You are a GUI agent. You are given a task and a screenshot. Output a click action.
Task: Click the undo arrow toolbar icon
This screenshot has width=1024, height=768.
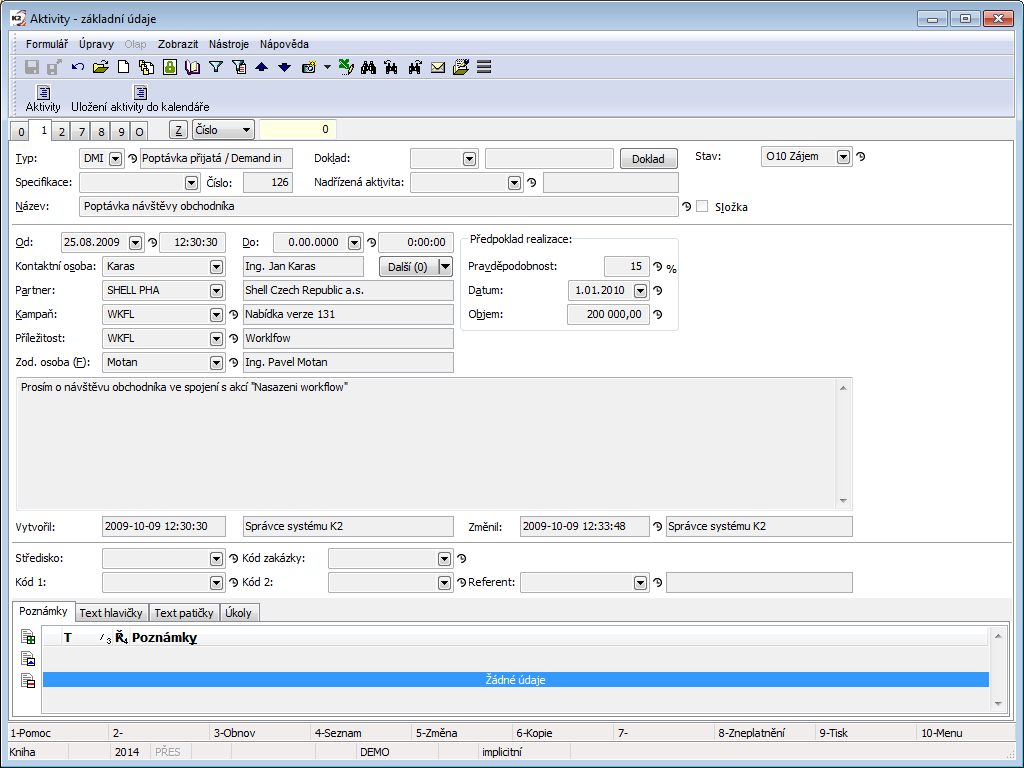(78, 67)
